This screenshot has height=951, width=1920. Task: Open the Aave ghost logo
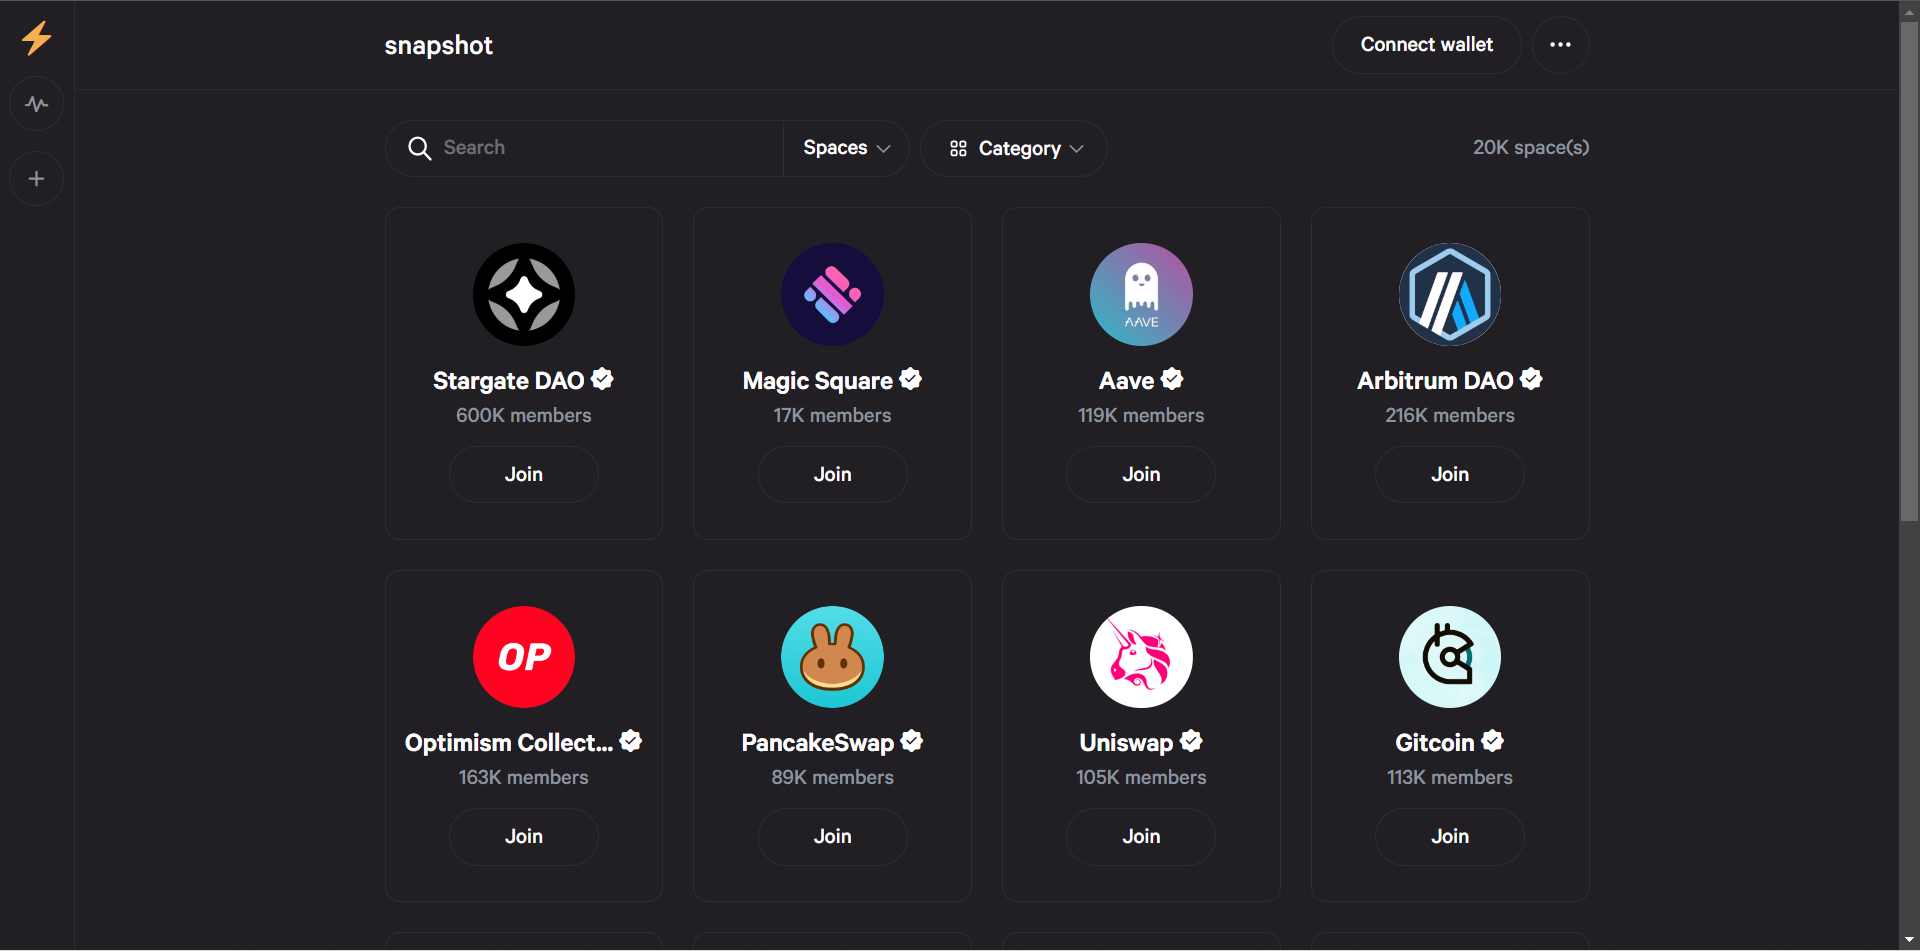pos(1141,295)
